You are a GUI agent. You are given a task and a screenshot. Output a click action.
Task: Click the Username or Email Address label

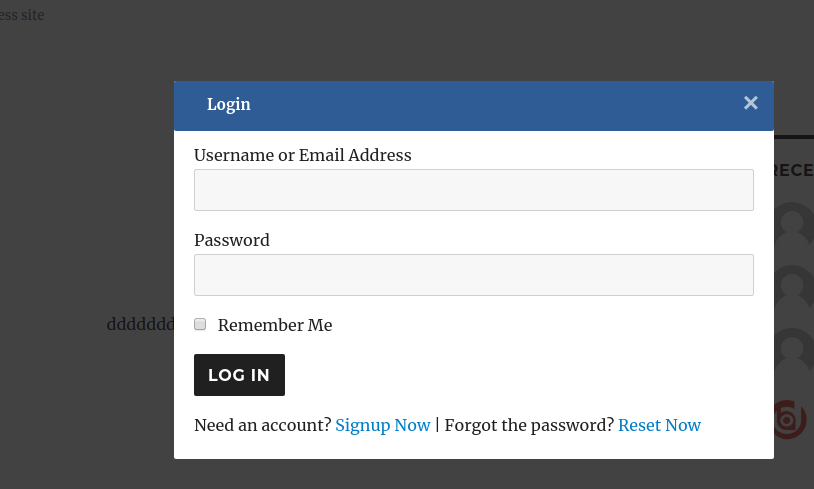pos(303,155)
